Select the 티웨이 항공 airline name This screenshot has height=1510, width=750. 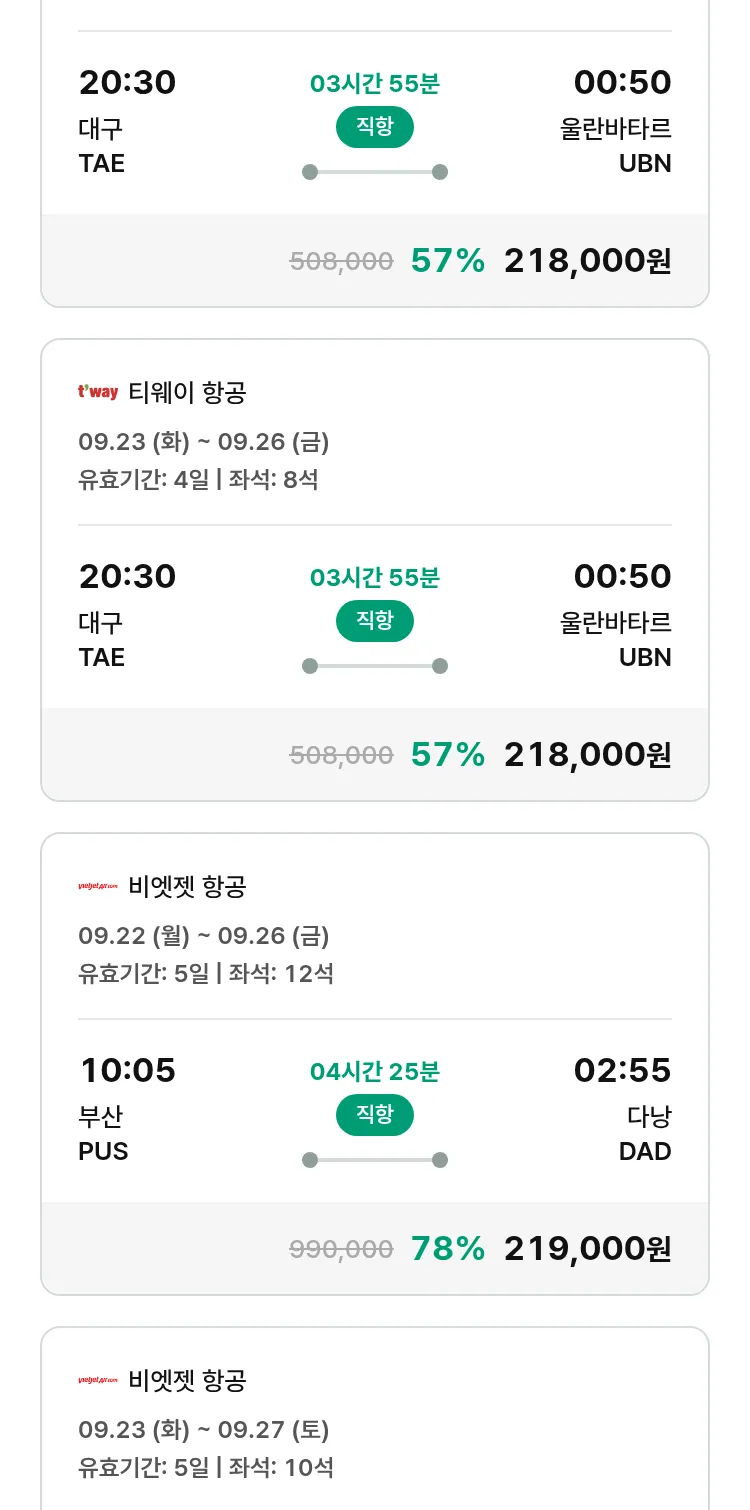187,392
